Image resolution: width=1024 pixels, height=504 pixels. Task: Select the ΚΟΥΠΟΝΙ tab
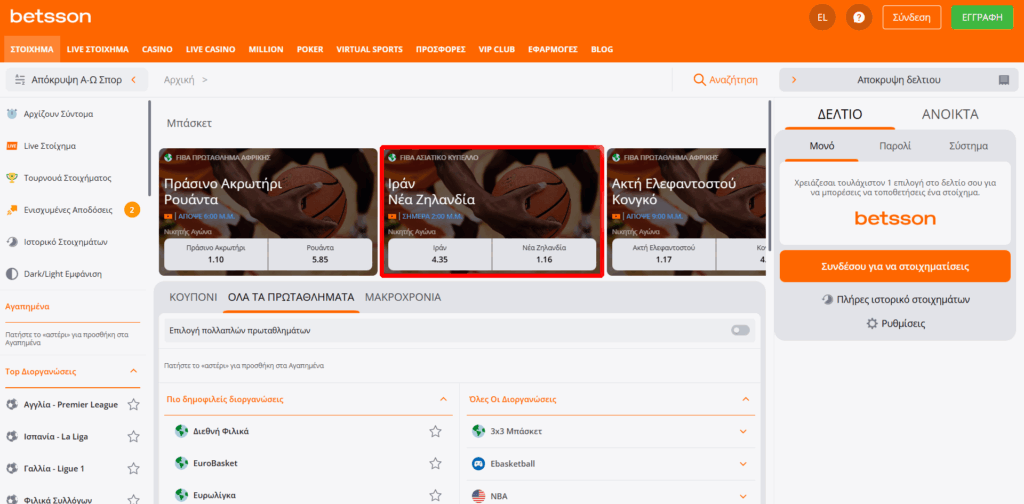point(193,297)
